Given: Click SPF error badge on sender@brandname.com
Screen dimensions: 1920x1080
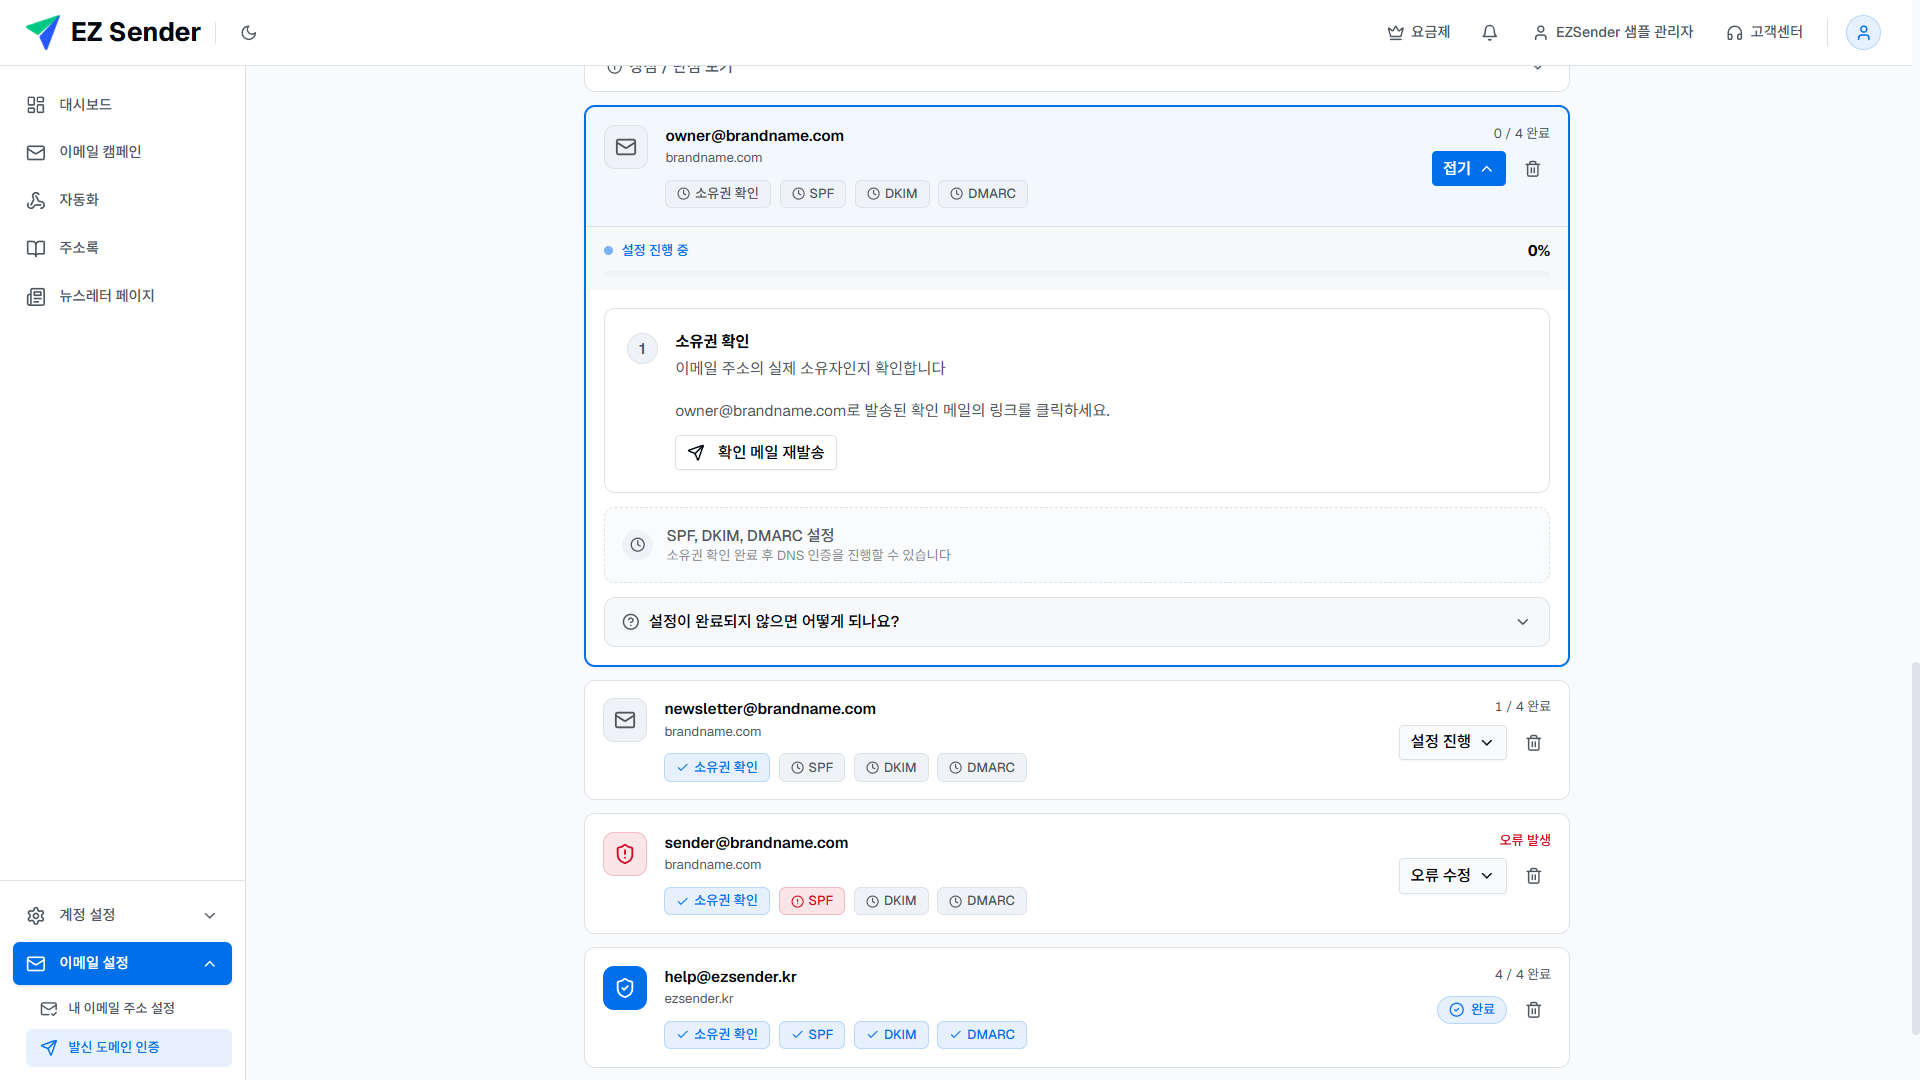Looking at the screenshot, I should (x=812, y=901).
